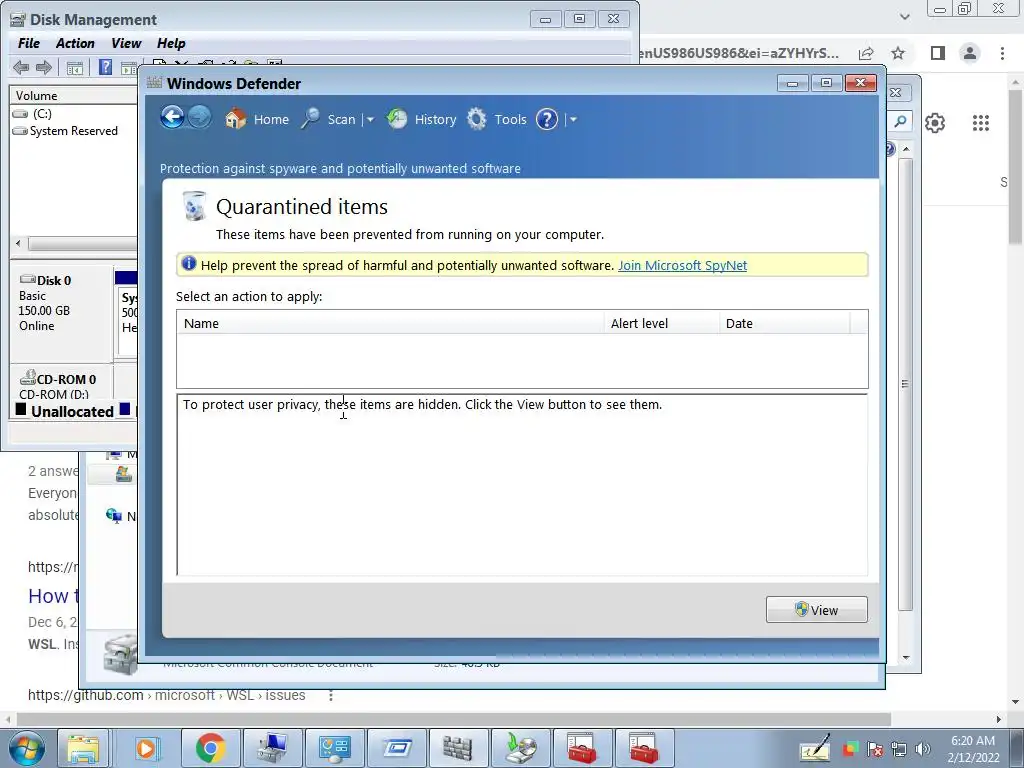The height and width of the screenshot is (768, 1024).
Task: Sort quarantined items by Date column
Action: 785,323
